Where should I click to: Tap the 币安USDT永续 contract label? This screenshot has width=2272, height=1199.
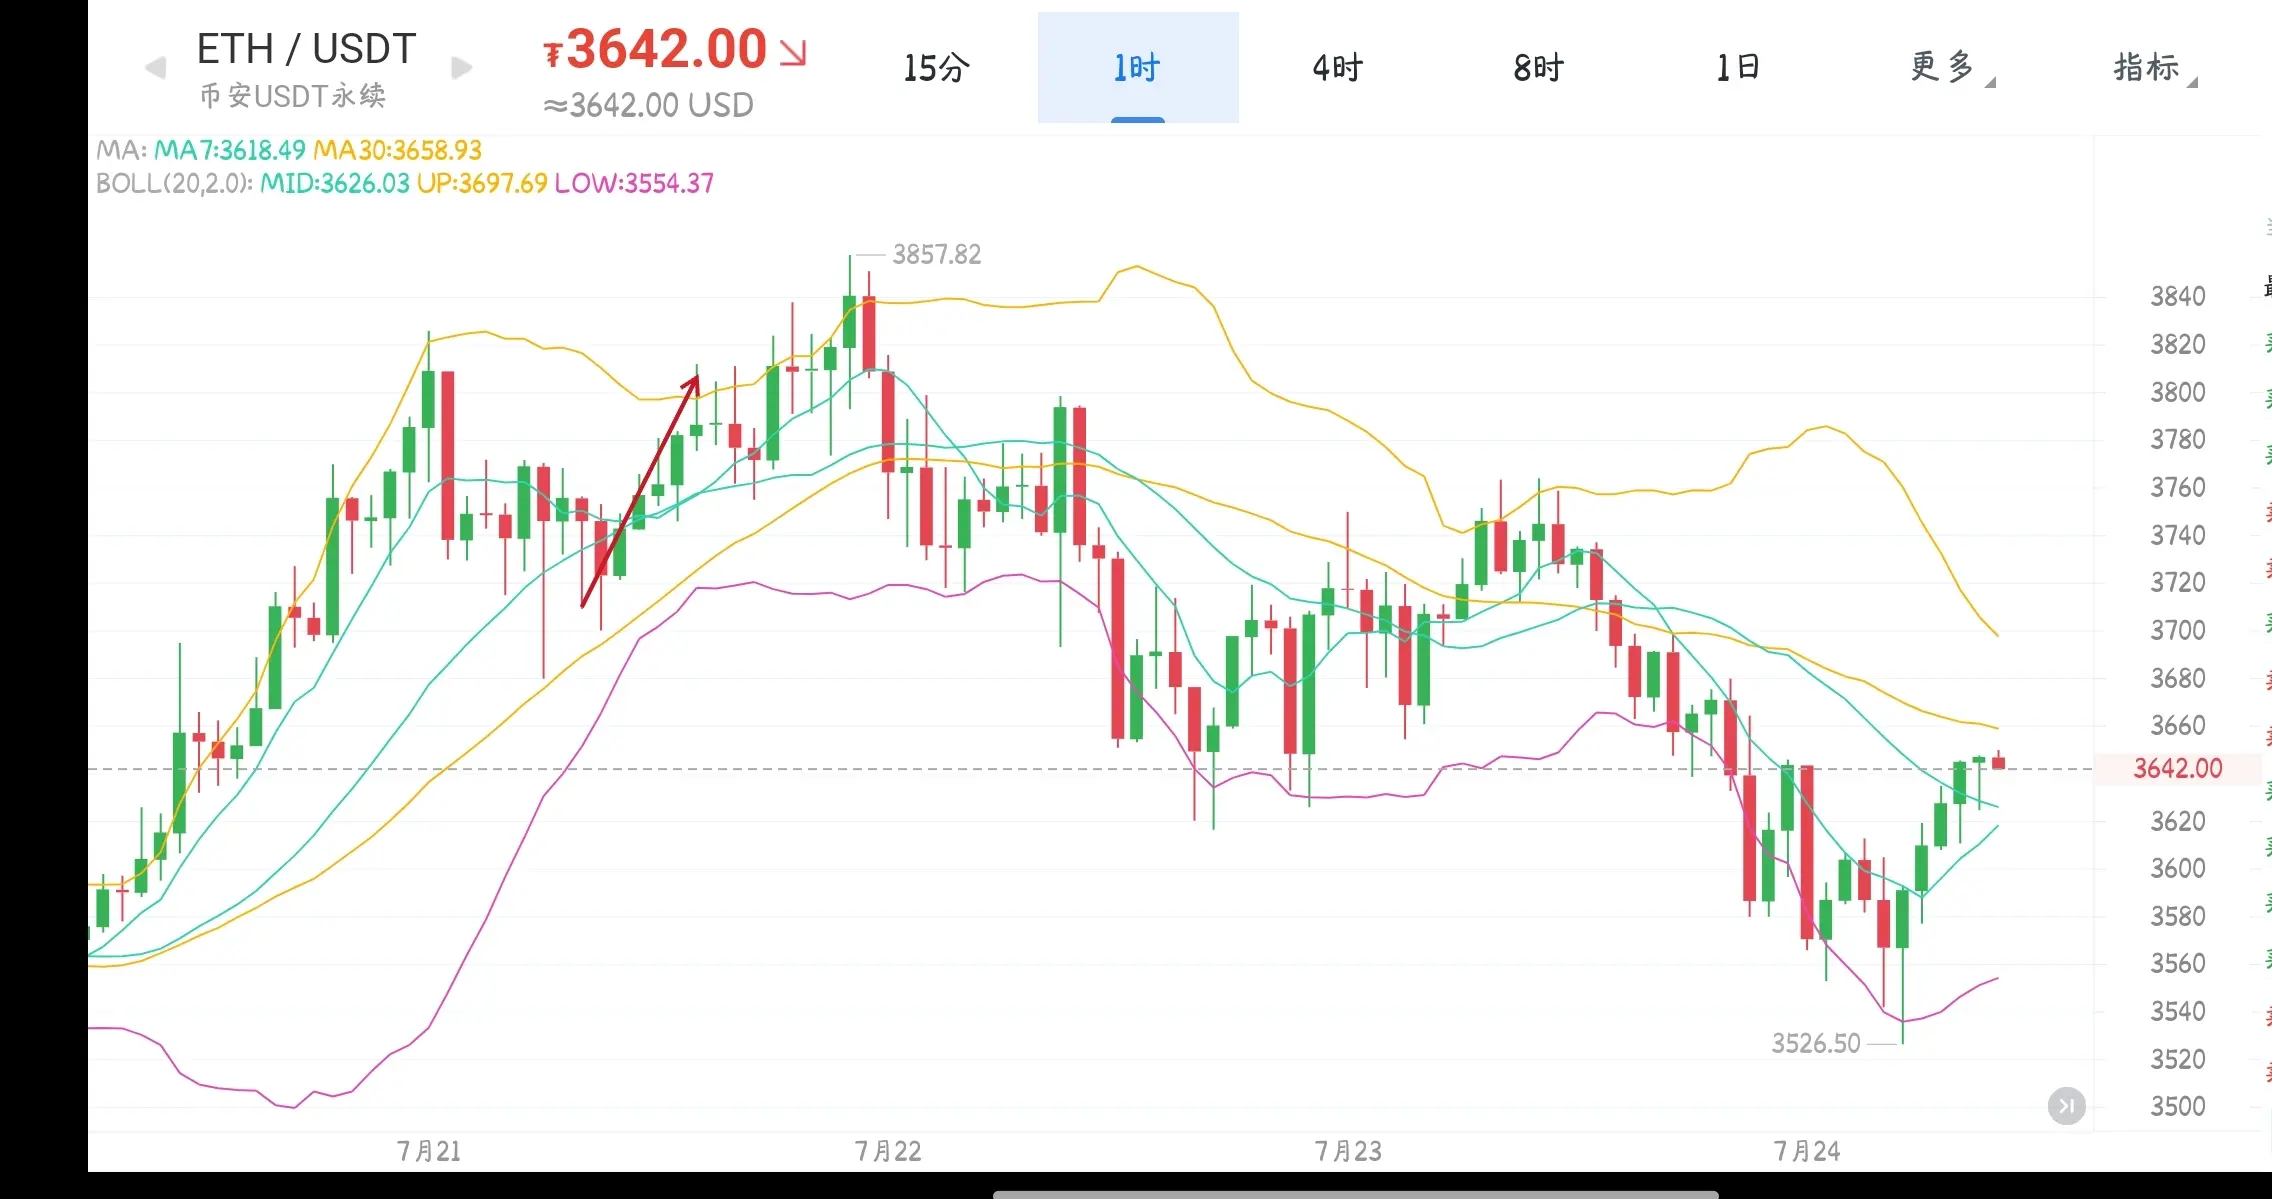(293, 96)
